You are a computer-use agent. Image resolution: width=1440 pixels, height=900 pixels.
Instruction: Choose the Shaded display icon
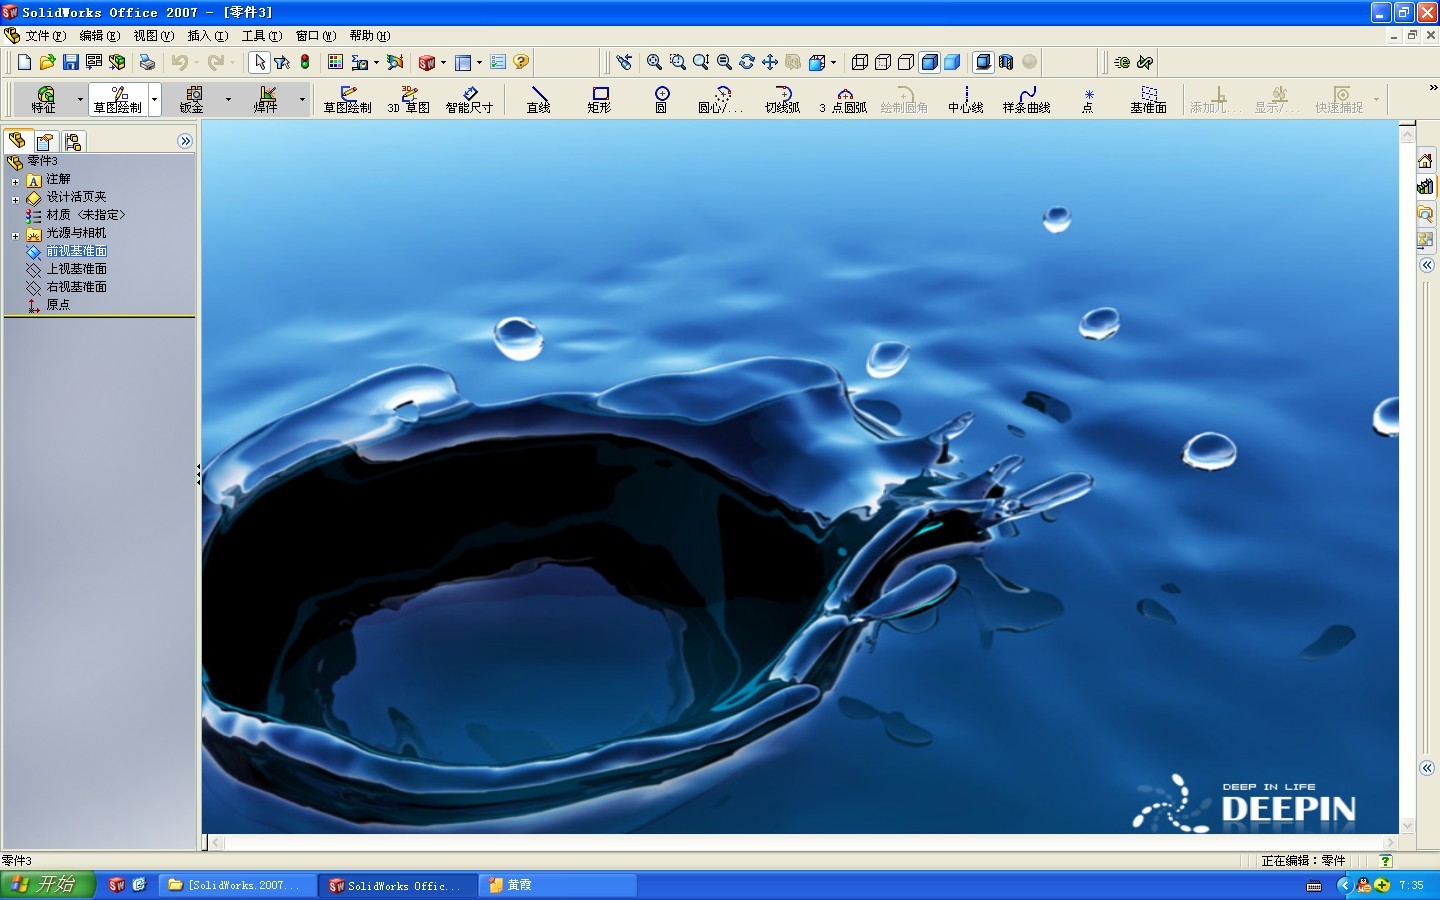(952, 62)
